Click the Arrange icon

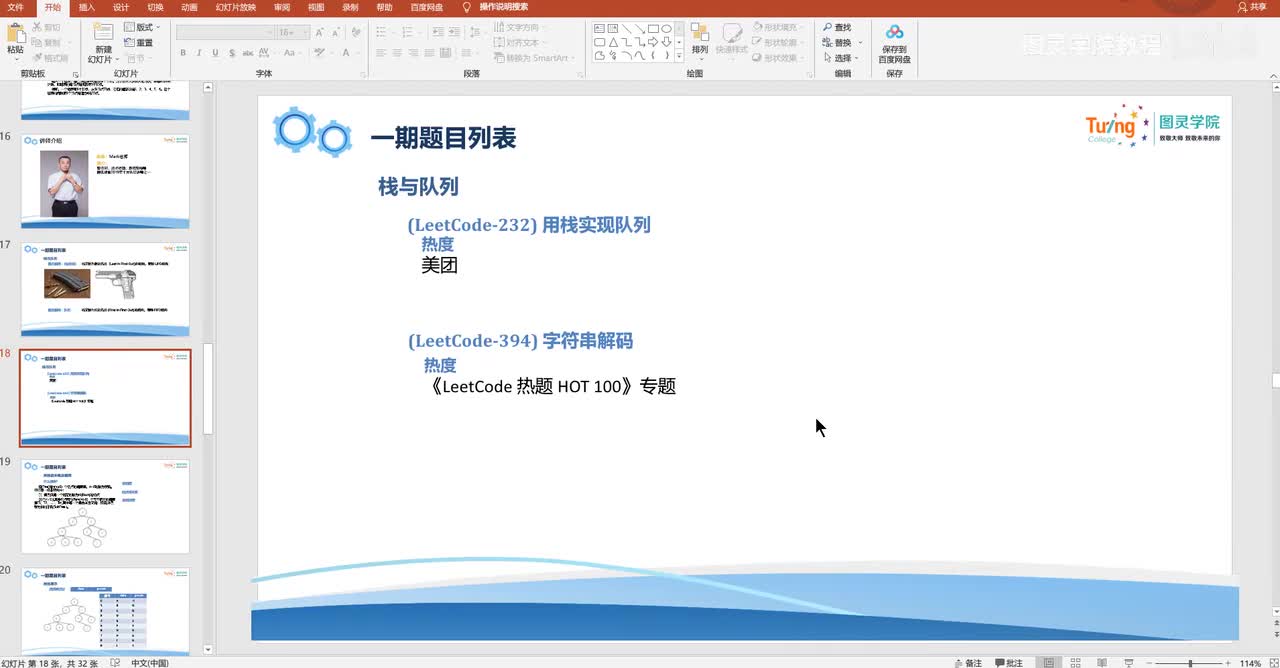pyautogui.click(x=700, y=34)
